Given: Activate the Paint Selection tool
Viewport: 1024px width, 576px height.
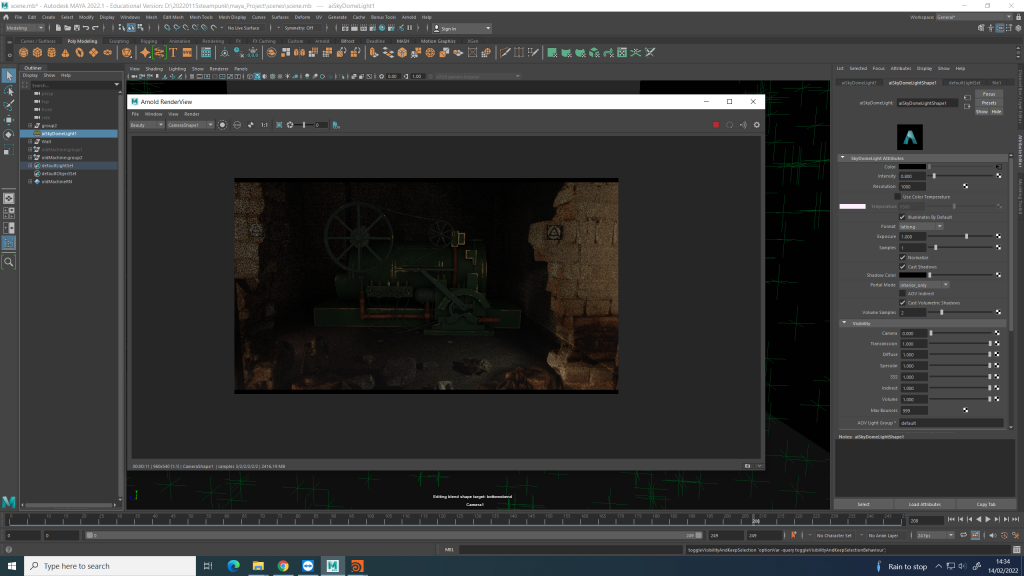Looking at the screenshot, I should [9, 104].
